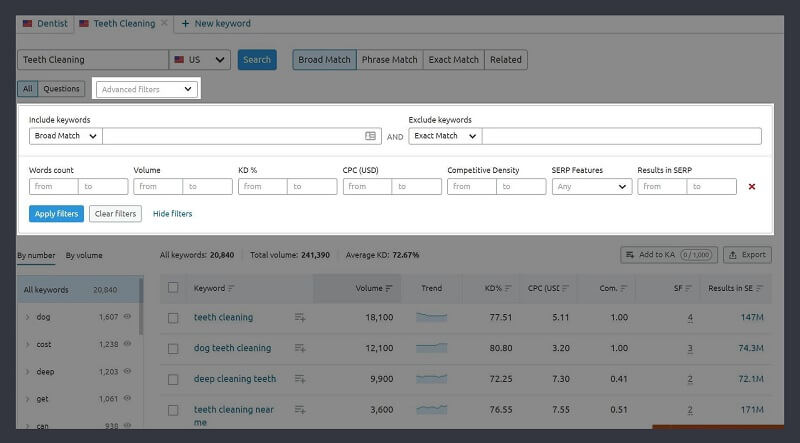Add a New keyword tab
Screen dimensions: 800x443
[x=216, y=23]
